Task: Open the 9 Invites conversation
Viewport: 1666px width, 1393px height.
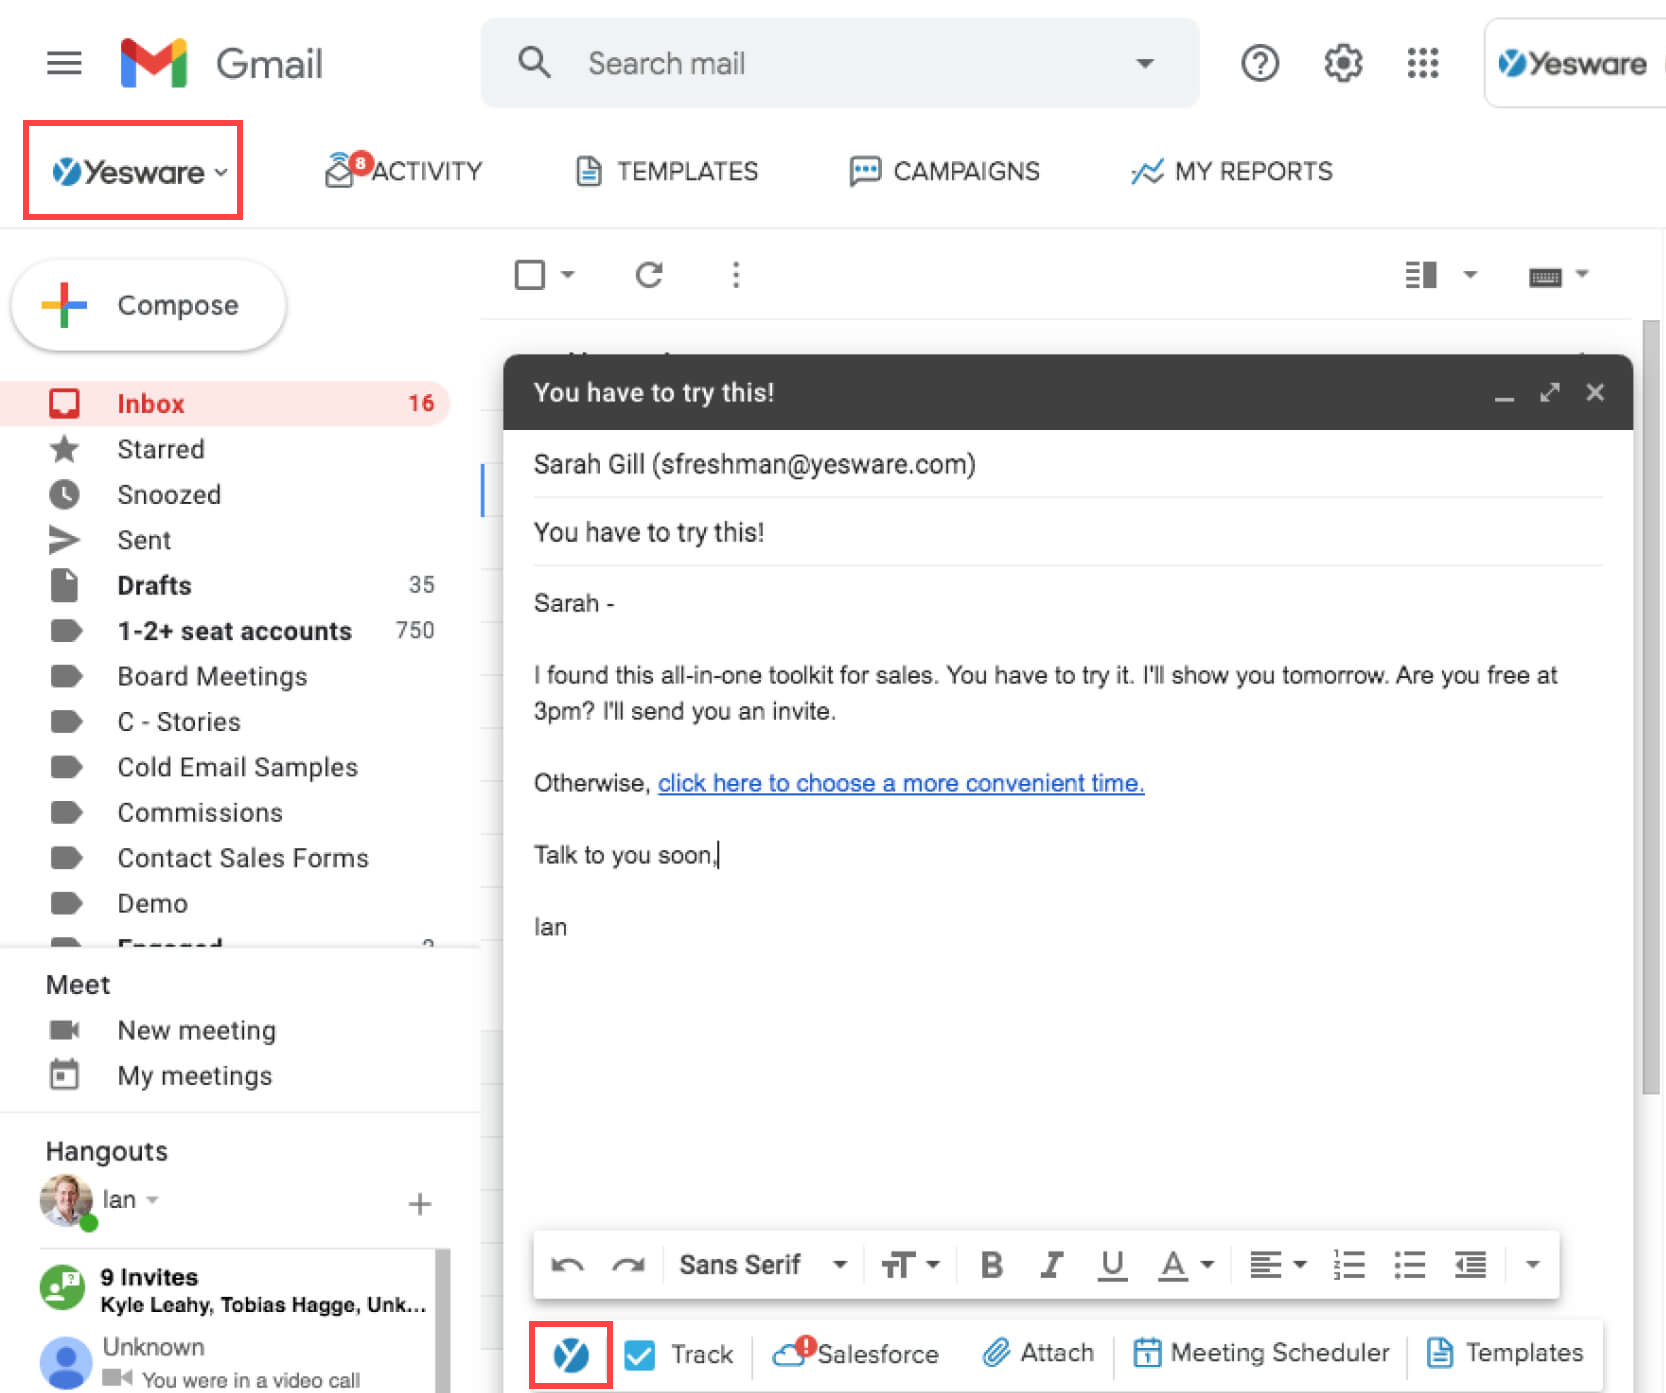Action: [236, 1290]
